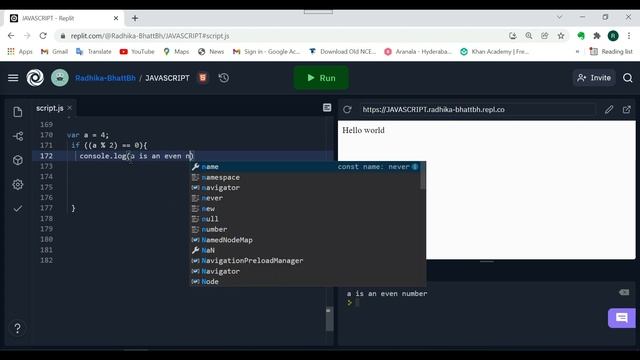Open the Gmail bookmark
The image size is (640, 360).
[54, 51]
